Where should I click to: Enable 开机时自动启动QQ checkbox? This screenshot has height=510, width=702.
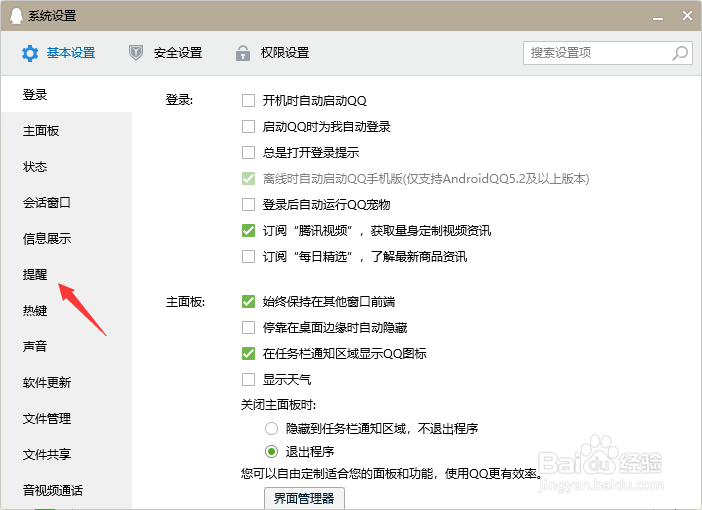point(248,100)
